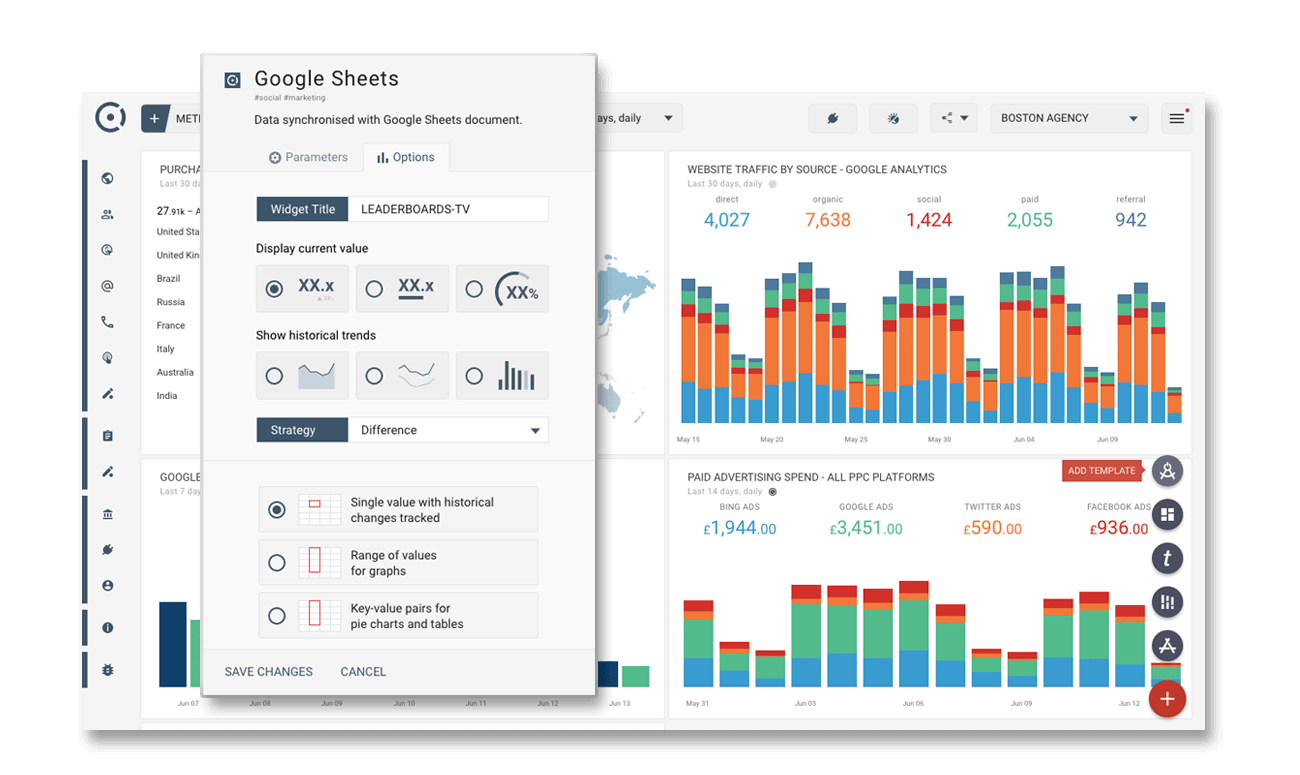The image size is (1300, 775).
Task: Click the Add Template compass floating button
Action: tap(1167, 470)
